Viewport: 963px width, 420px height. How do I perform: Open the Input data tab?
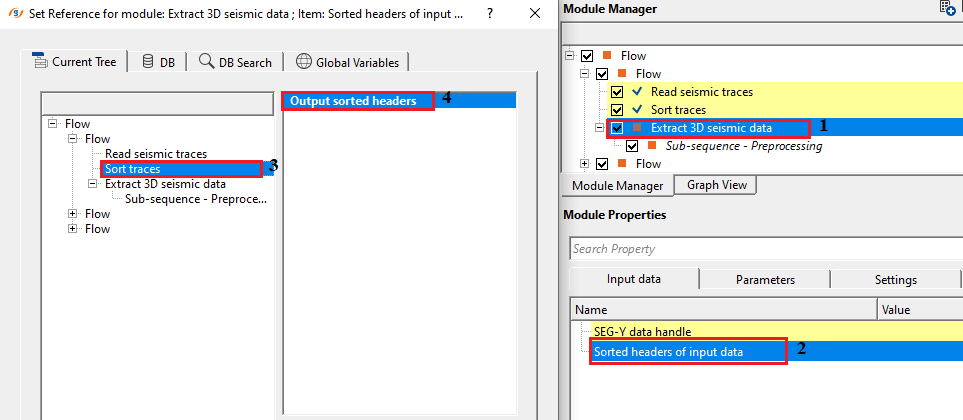pyautogui.click(x=634, y=279)
